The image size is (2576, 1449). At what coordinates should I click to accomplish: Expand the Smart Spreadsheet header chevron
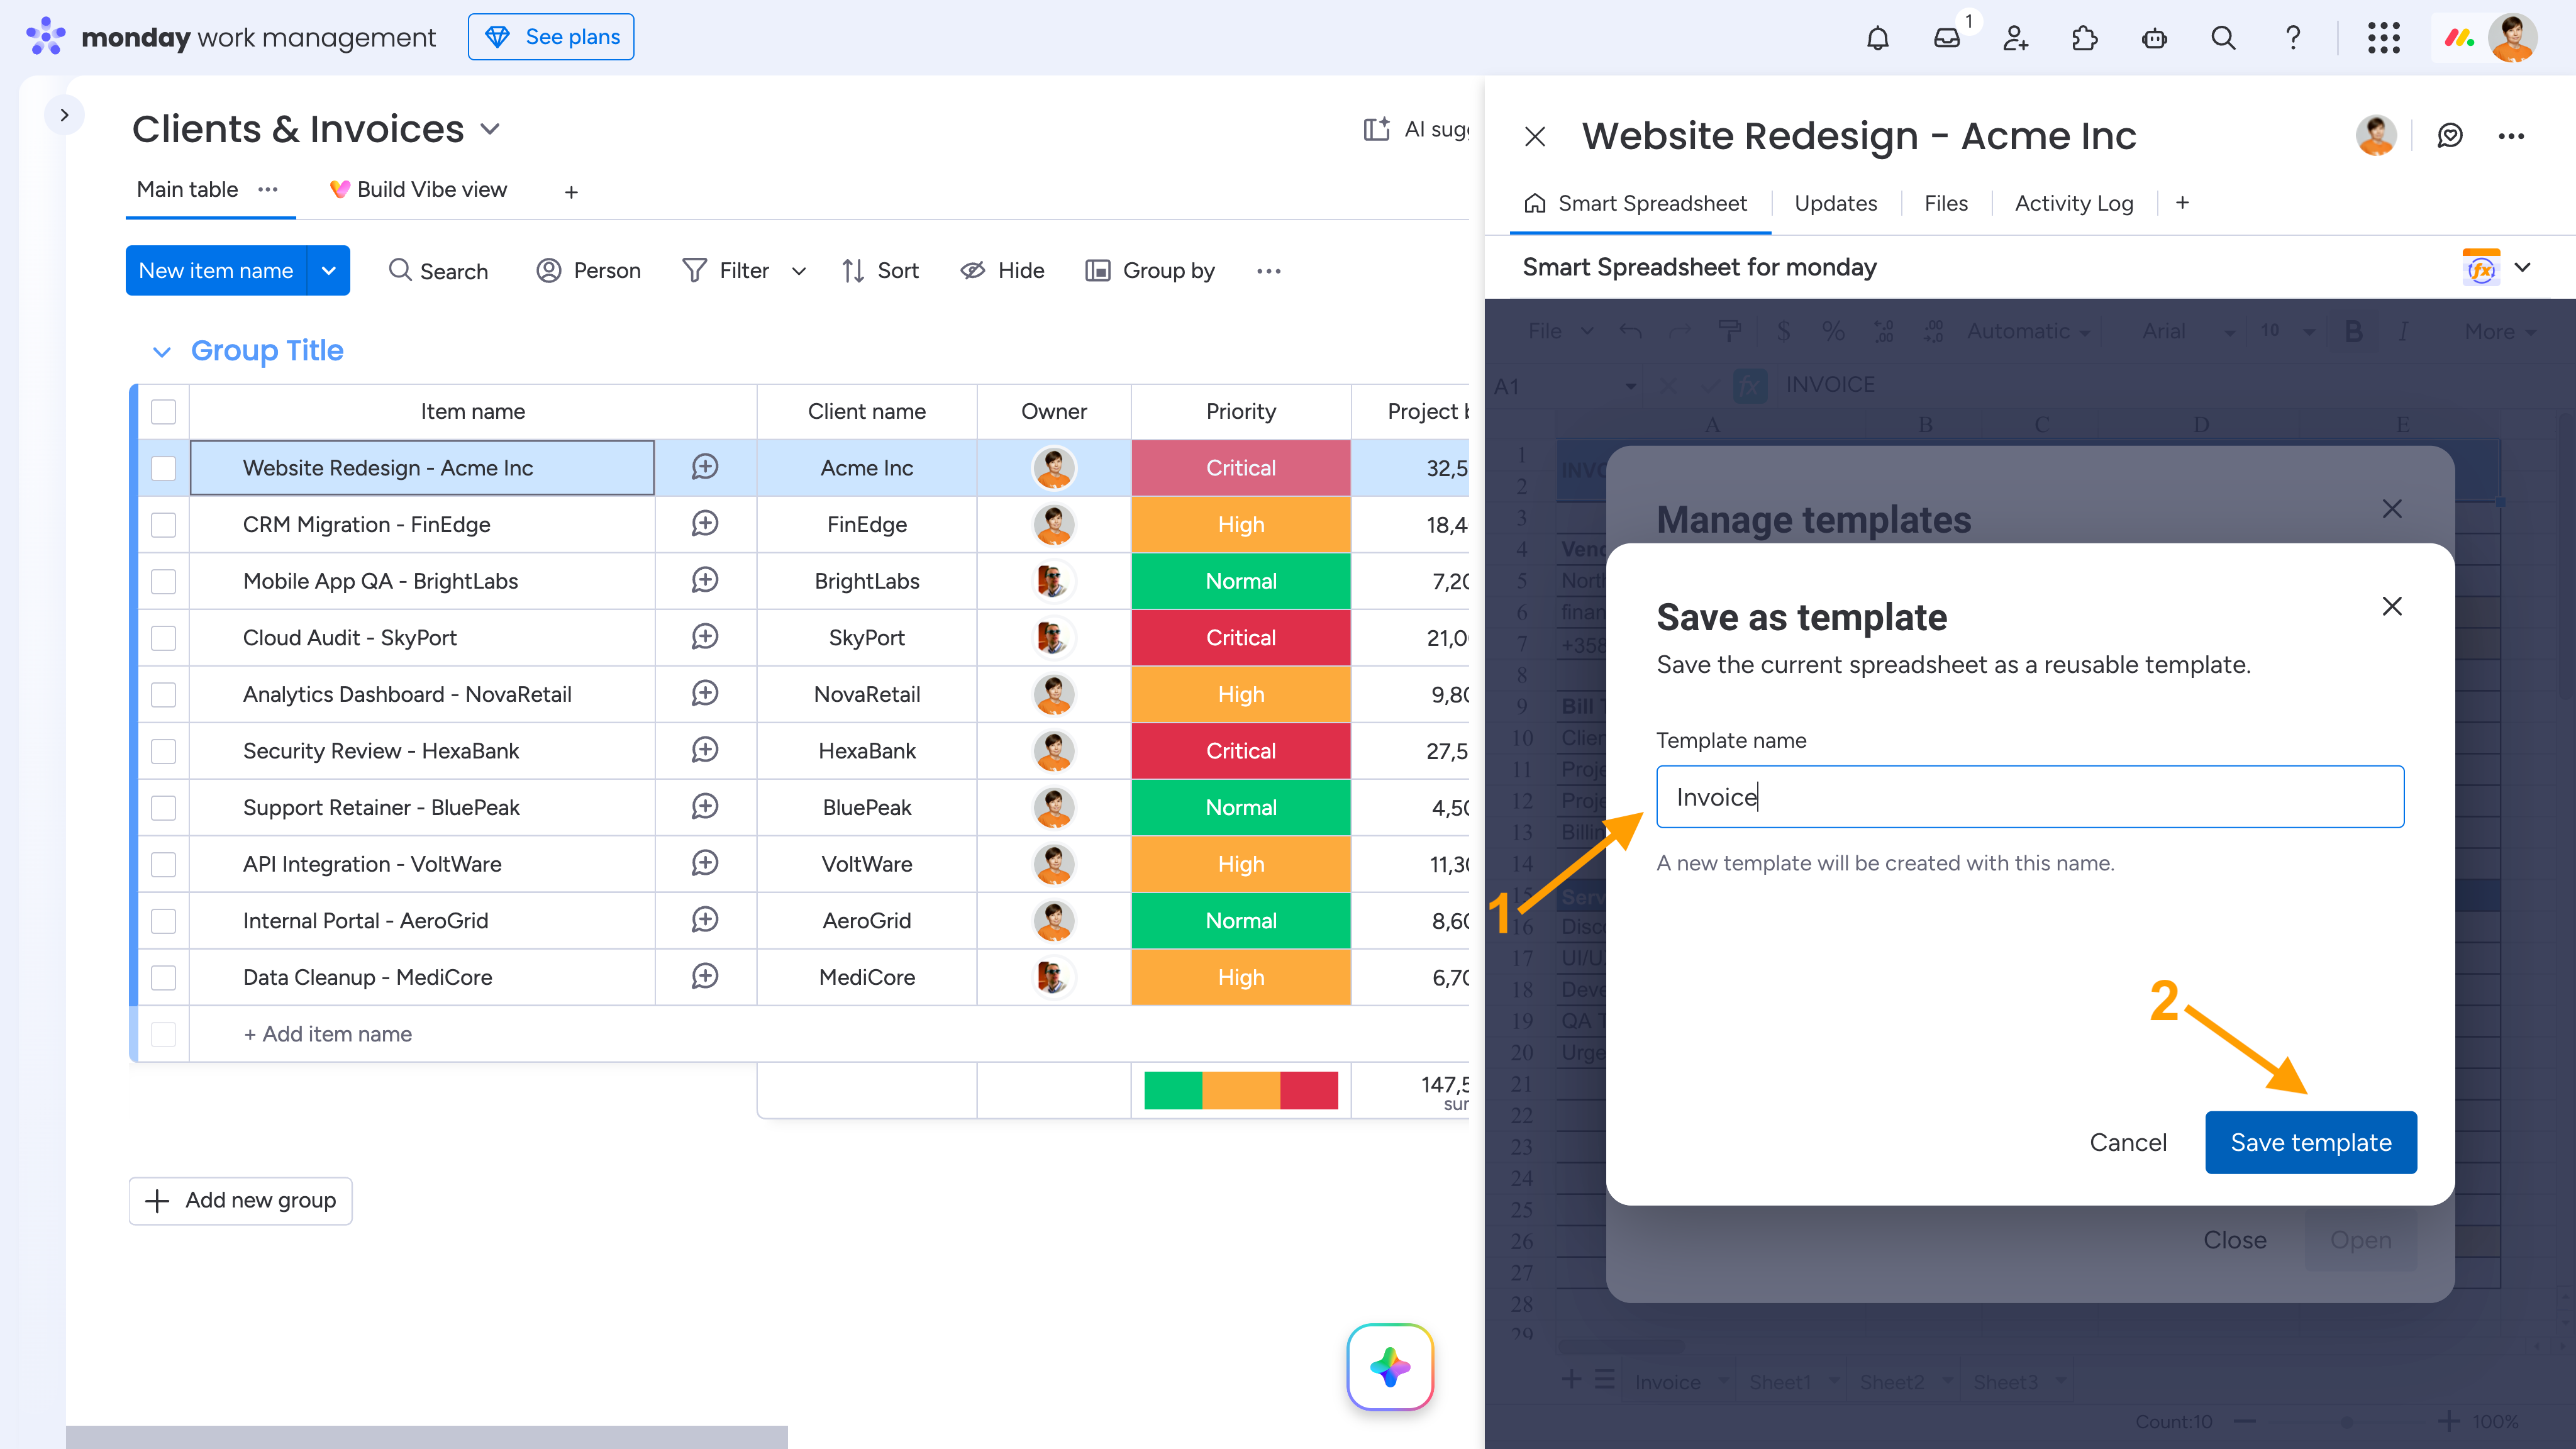click(2523, 267)
